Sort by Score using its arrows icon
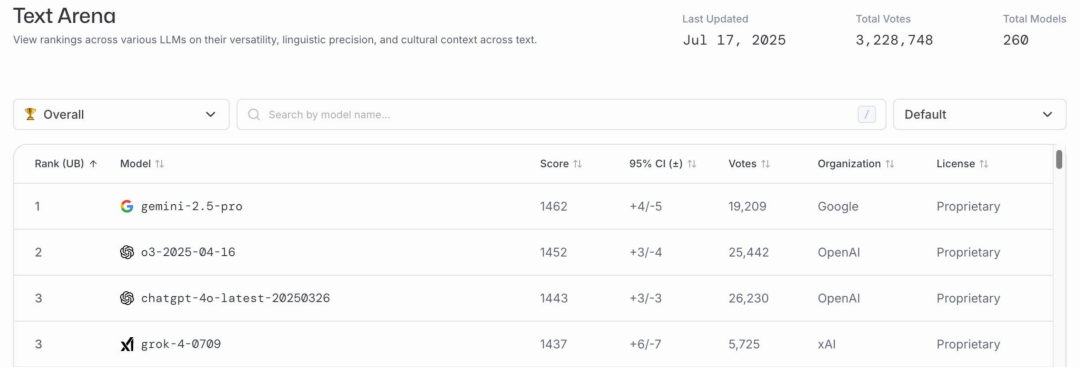Viewport: 1080px width, 367px height. pyautogui.click(x=578, y=164)
